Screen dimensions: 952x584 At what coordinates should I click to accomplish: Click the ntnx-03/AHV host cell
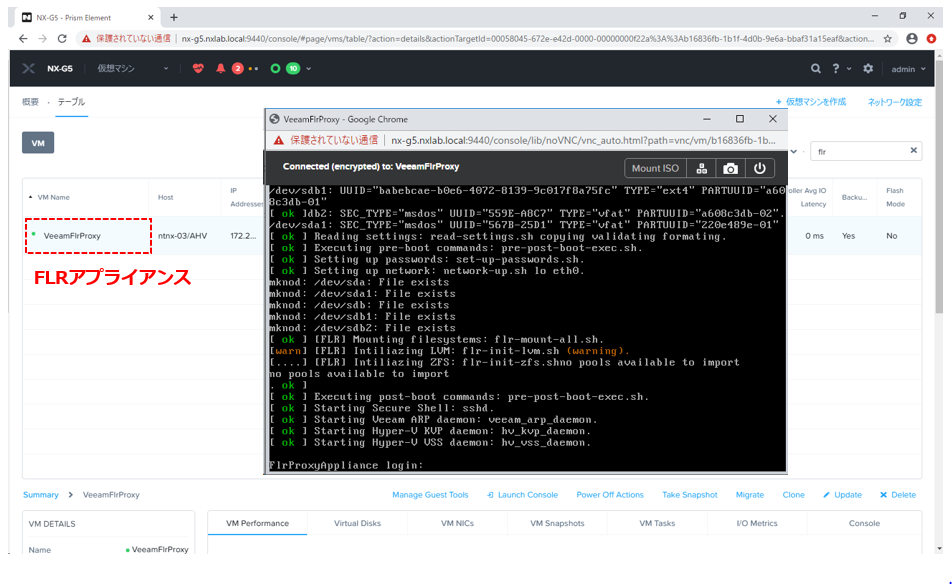point(182,236)
